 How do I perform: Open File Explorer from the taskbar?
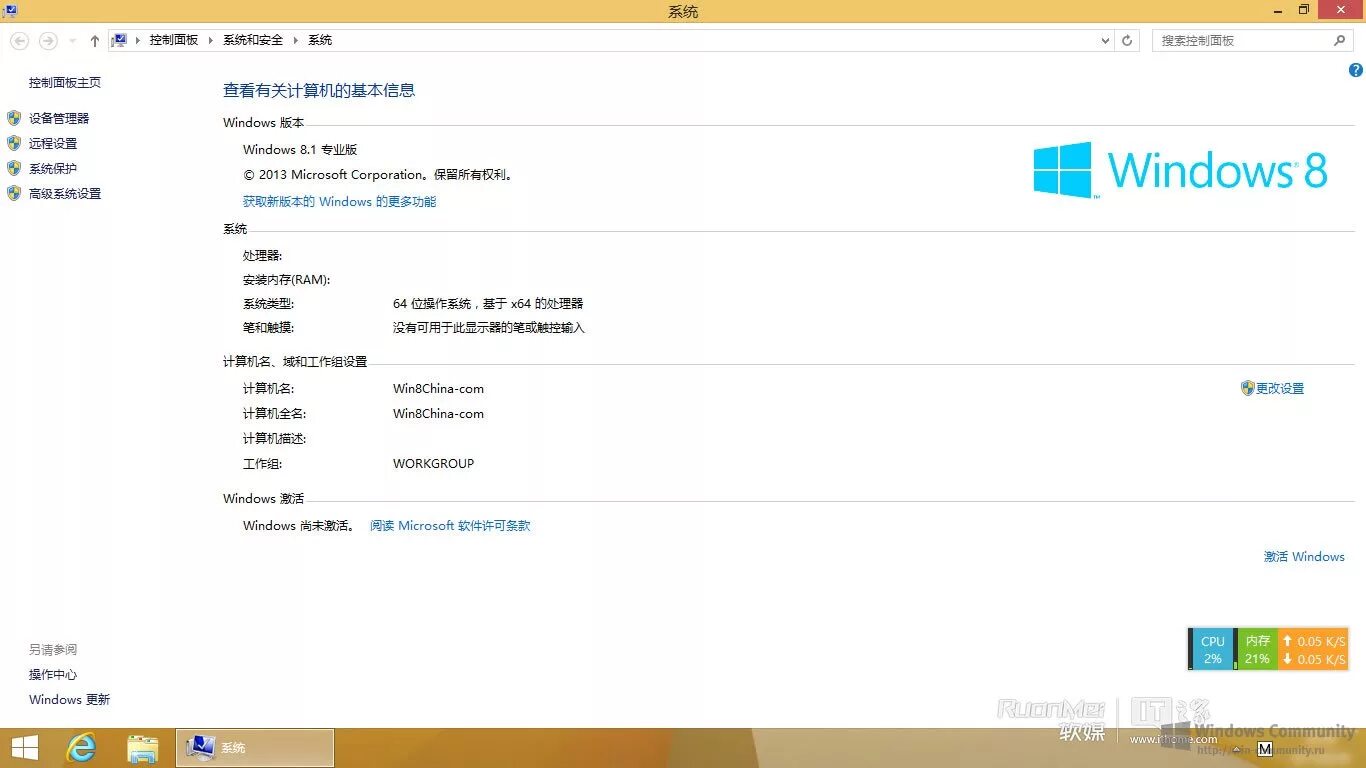coord(143,748)
